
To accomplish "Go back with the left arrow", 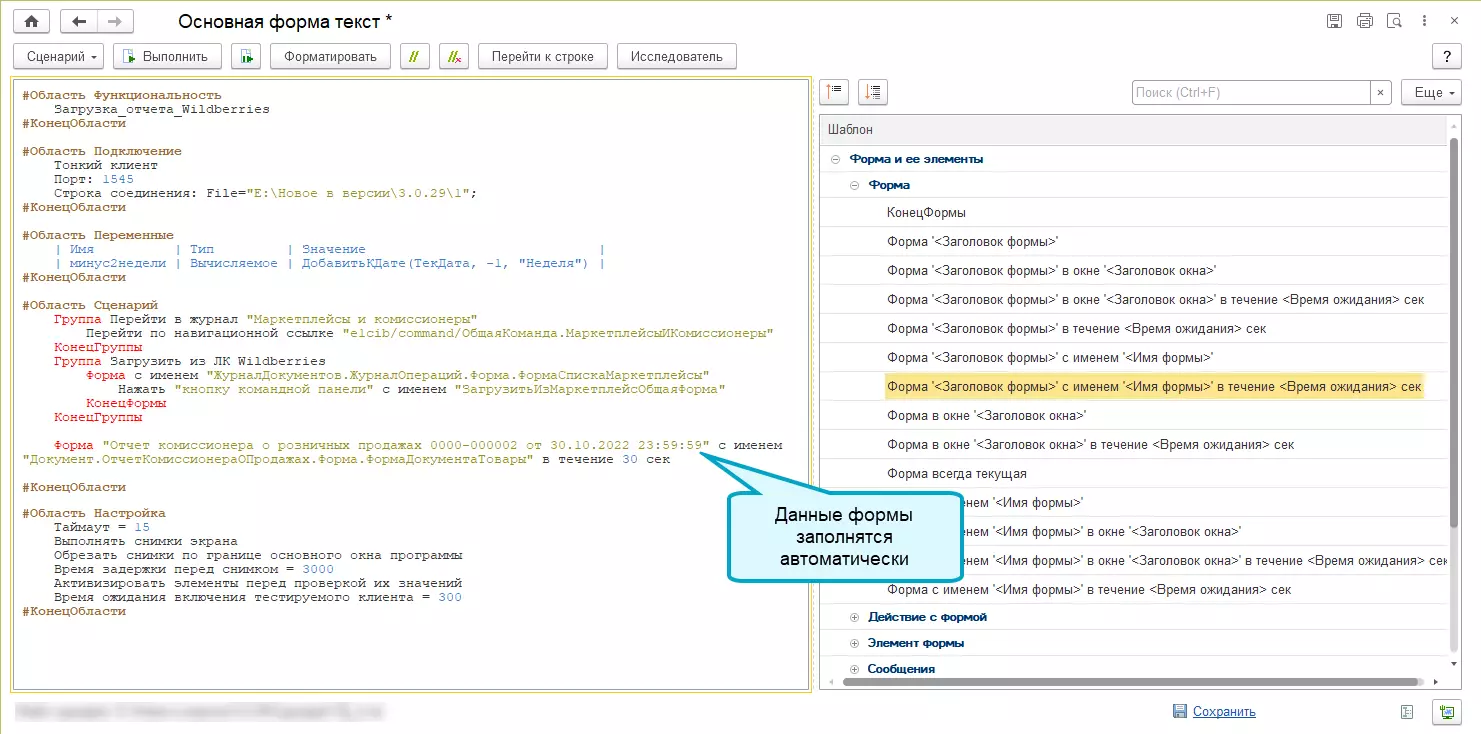I will [x=79, y=21].
